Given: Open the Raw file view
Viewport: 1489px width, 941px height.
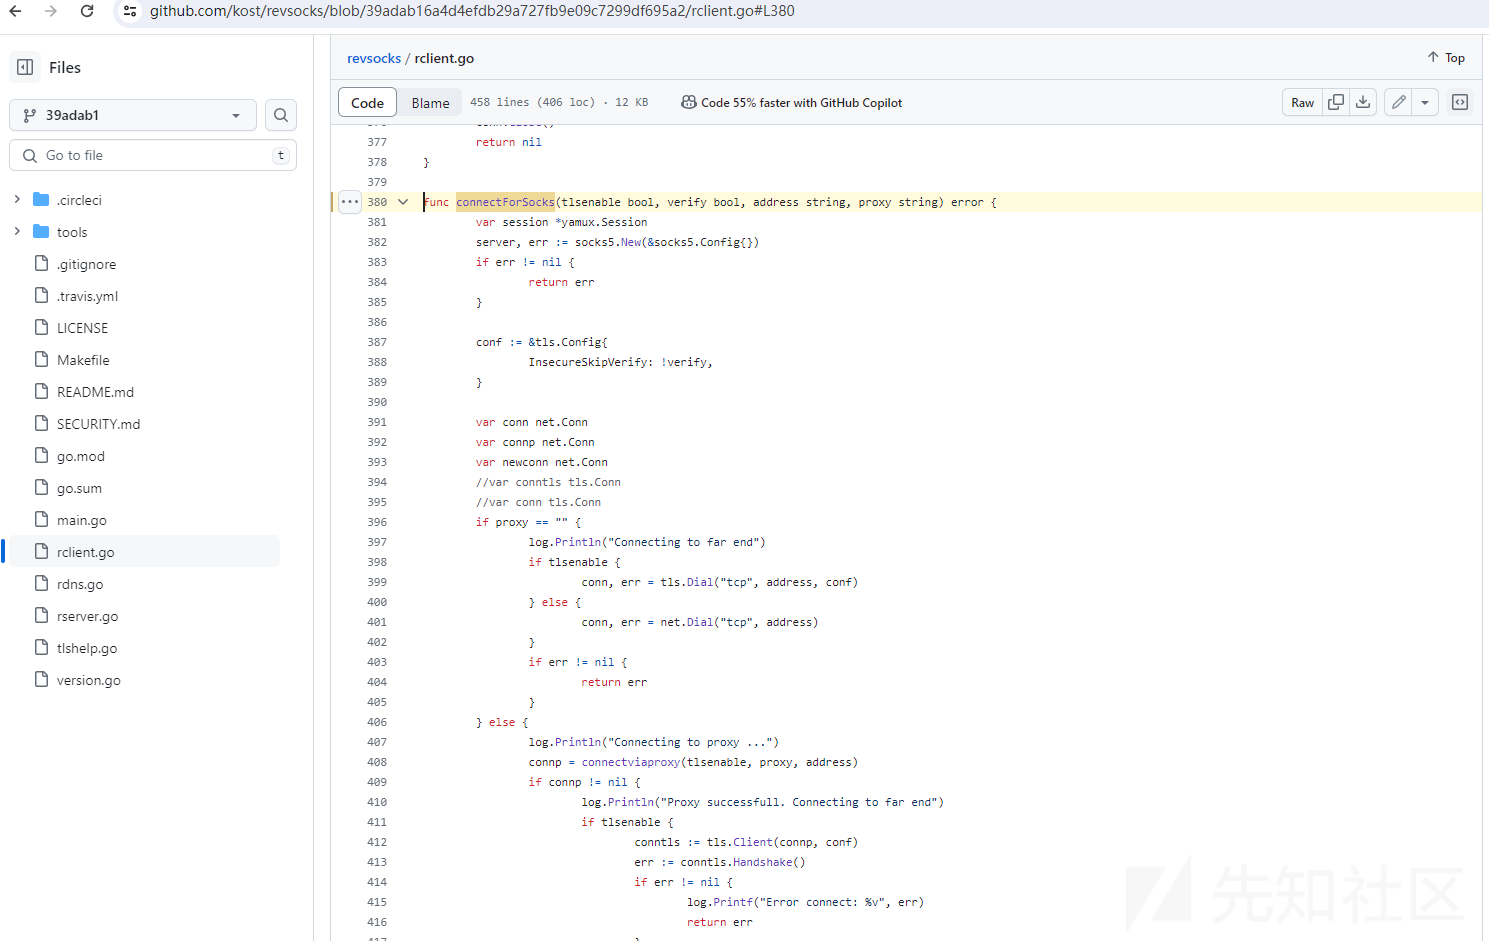Looking at the screenshot, I should click(x=1302, y=103).
